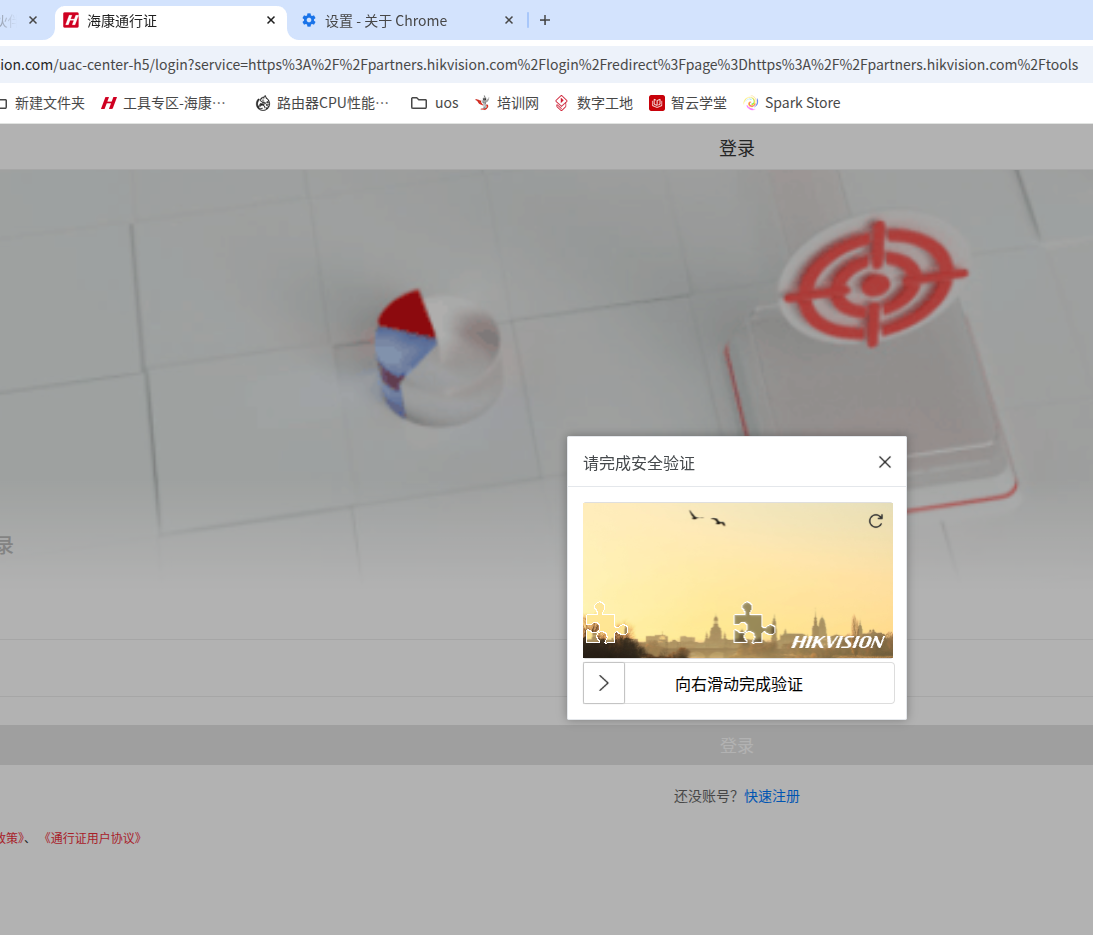Click the 还没账号? text
Screen dimensions: 1093x935
coord(705,796)
